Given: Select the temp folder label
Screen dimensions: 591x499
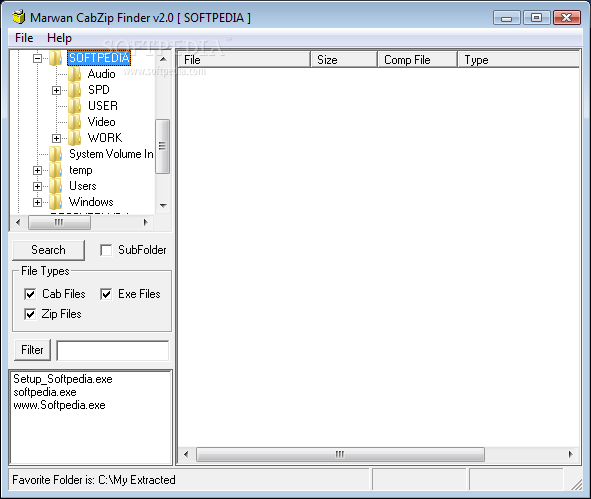Looking at the screenshot, I should (x=81, y=170).
